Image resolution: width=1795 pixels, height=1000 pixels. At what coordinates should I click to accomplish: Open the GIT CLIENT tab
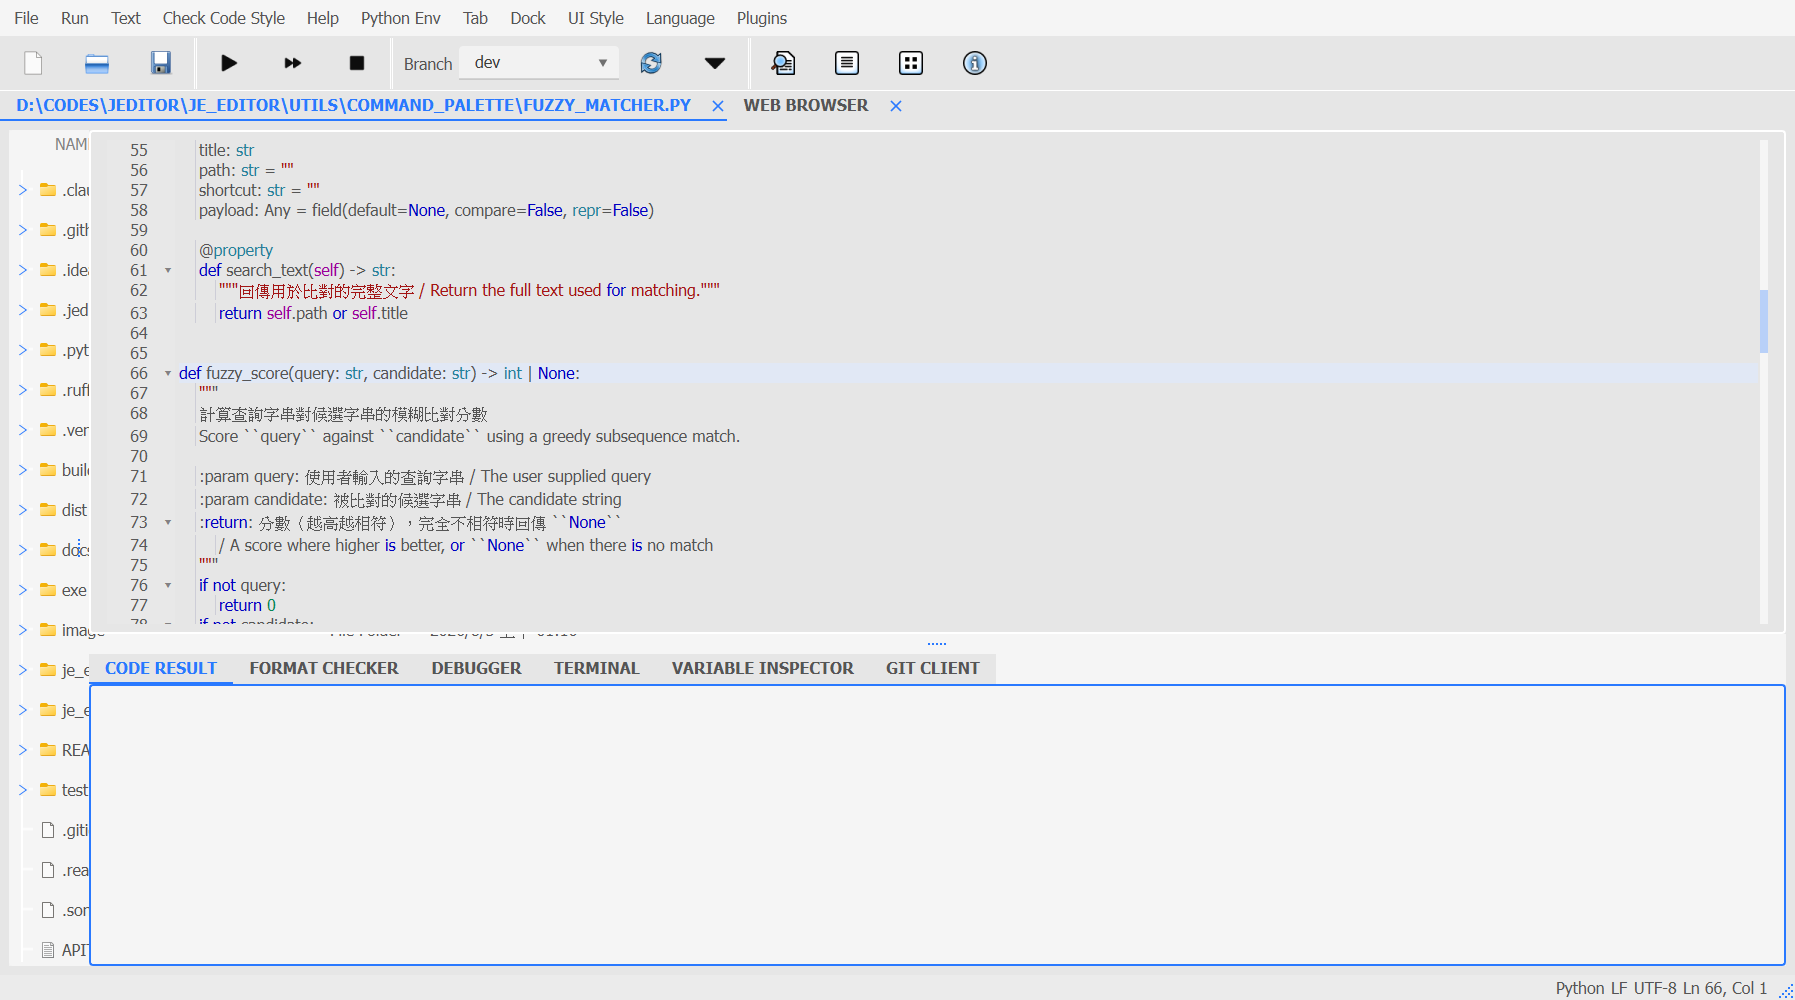(933, 668)
